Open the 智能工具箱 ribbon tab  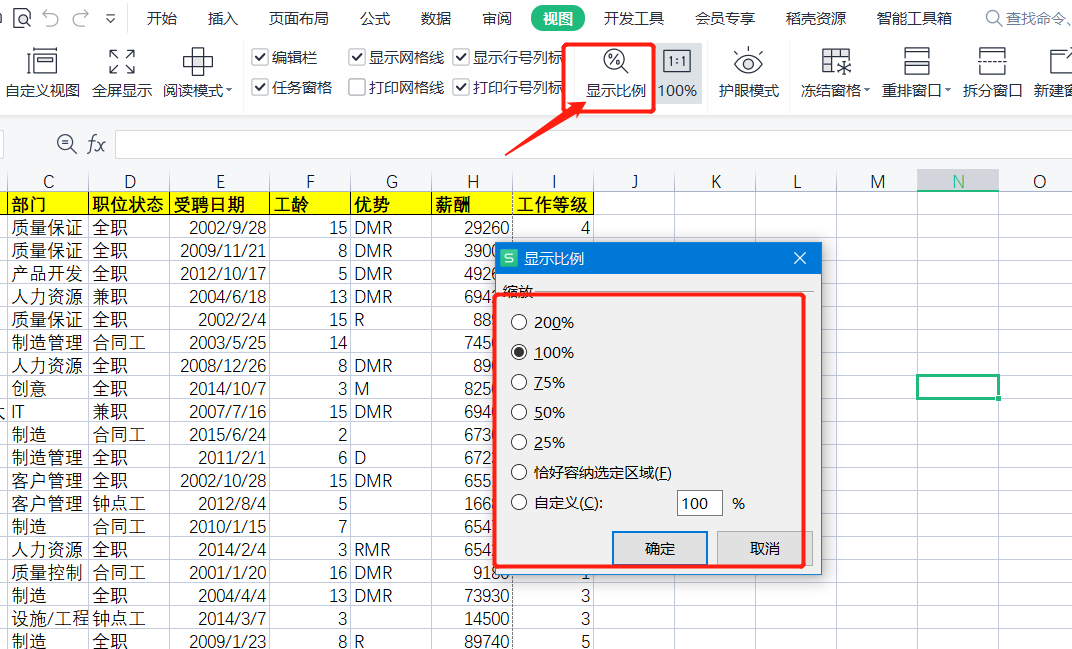[914, 18]
